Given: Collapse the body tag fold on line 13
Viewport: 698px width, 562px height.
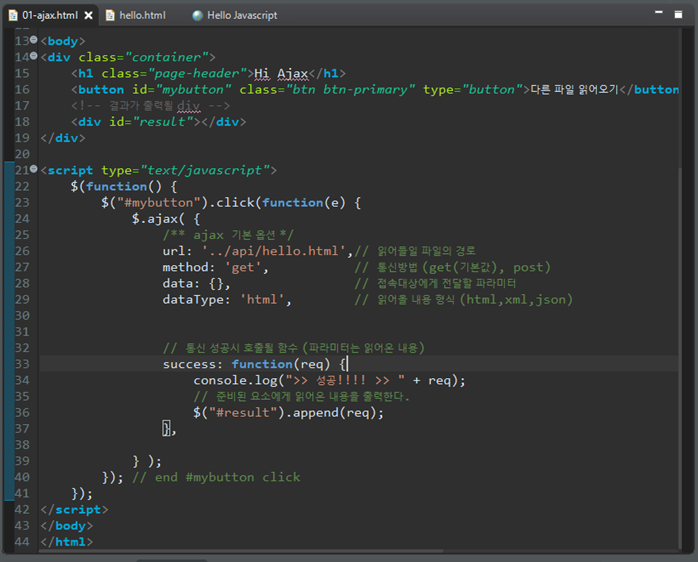Looking at the screenshot, I should [34, 40].
